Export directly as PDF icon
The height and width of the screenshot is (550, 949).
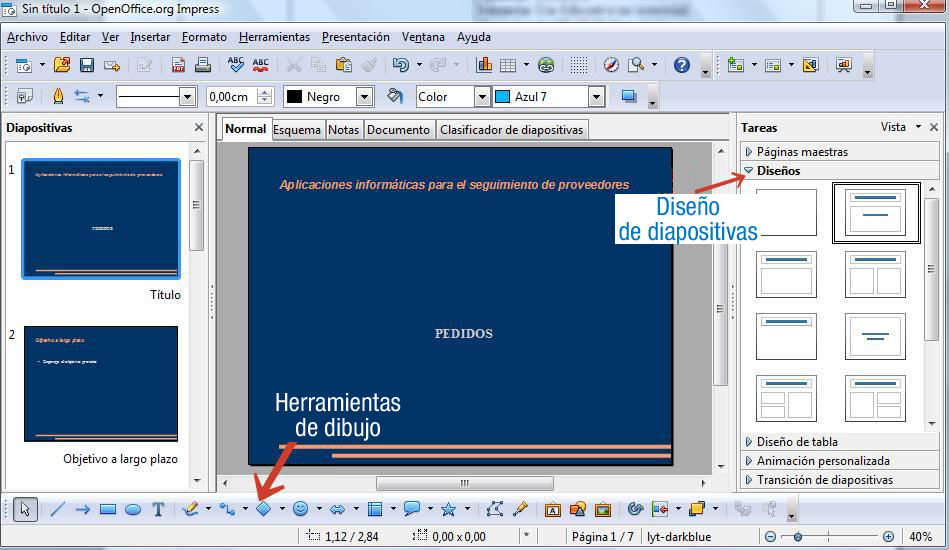[178, 65]
